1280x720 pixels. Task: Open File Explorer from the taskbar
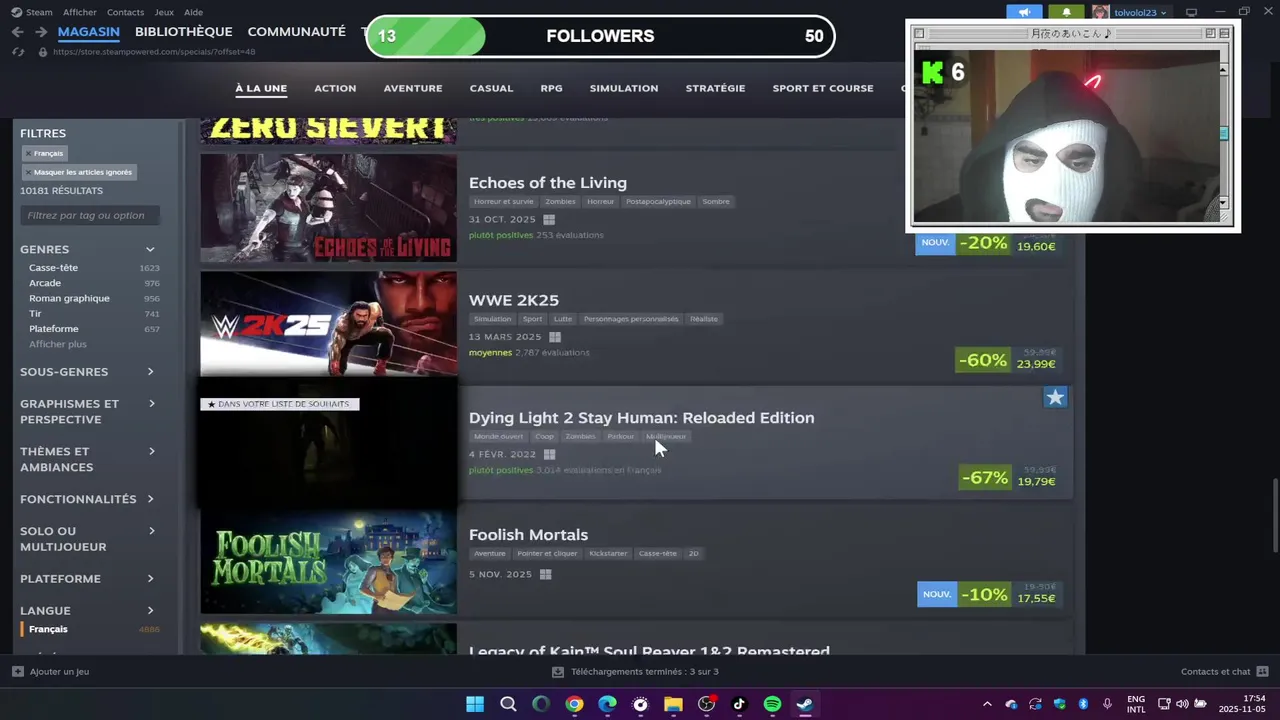(673, 704)
